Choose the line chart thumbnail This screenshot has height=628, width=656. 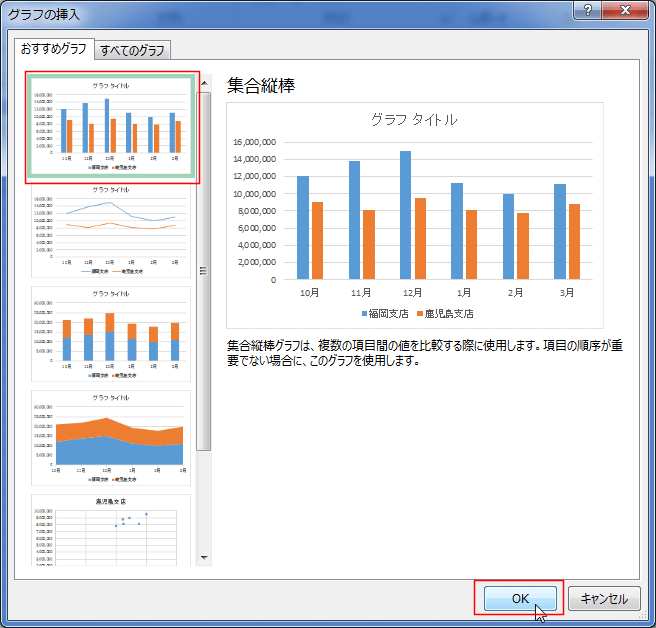click(x=111, y=230)
